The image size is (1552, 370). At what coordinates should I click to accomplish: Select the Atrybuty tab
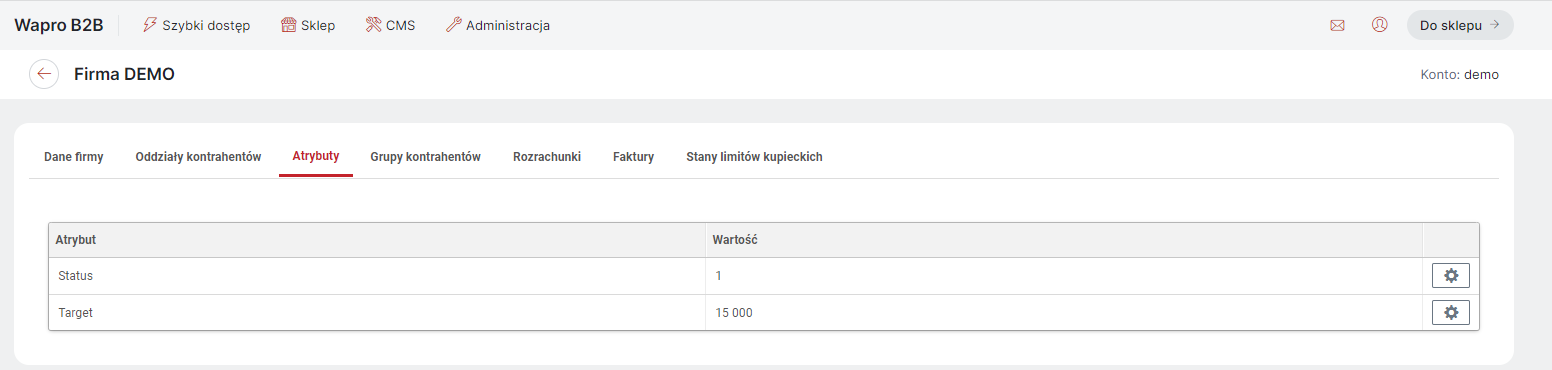(316, 156)
